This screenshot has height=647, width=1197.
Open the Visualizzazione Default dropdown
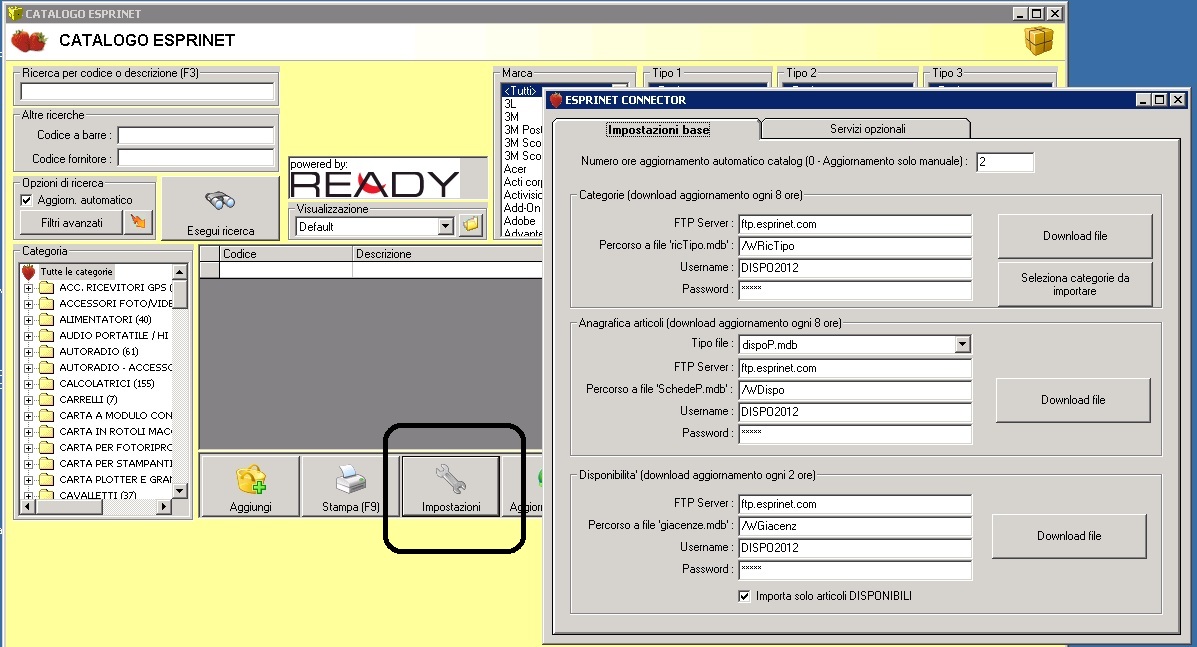point(445,226)
